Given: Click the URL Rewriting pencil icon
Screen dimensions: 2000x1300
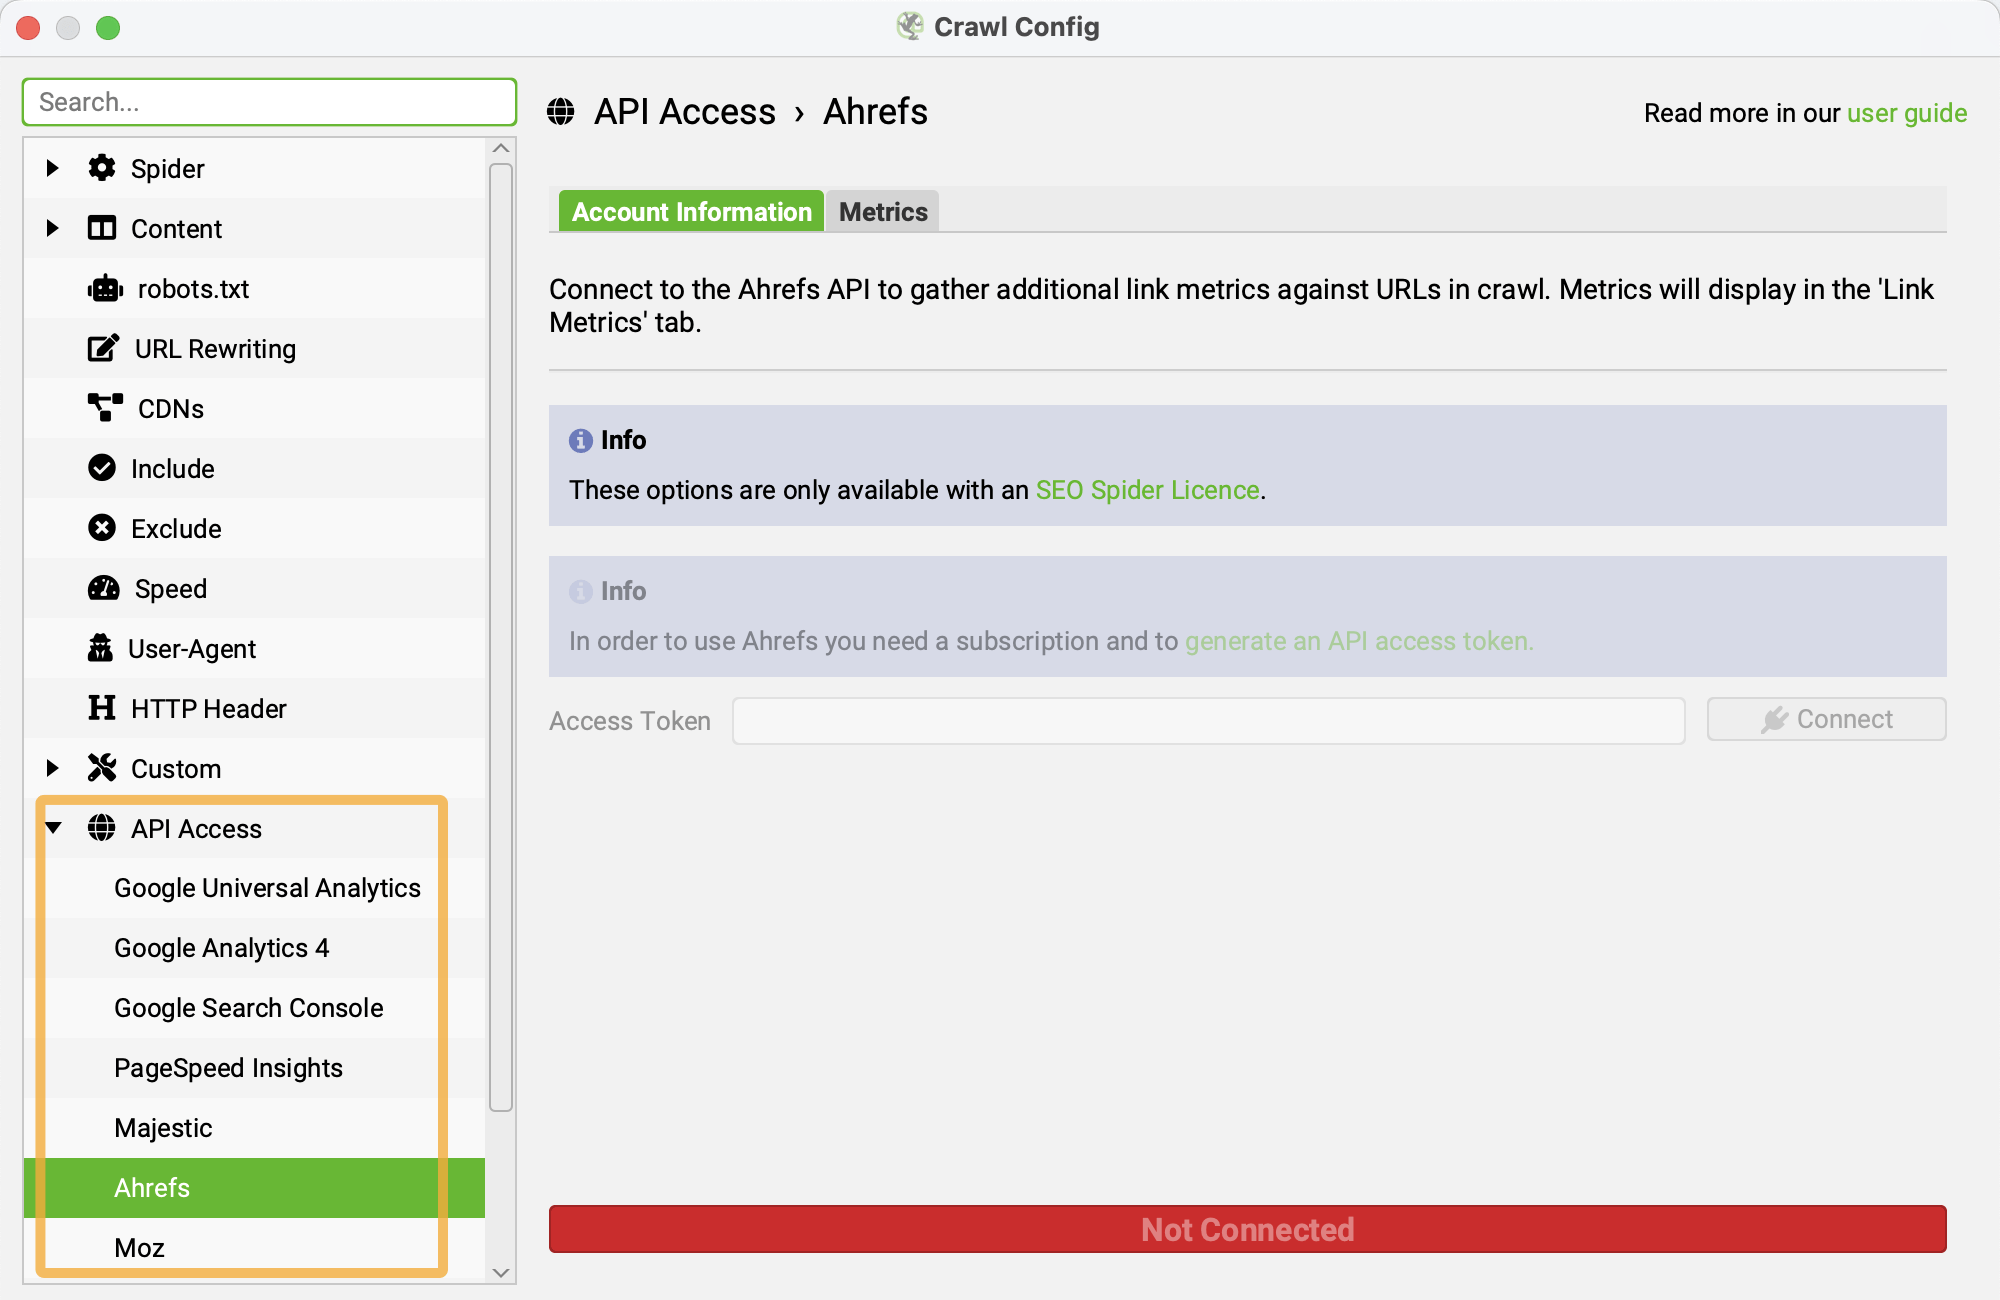Looking at the screenshot, I should (x=104, y=348).
